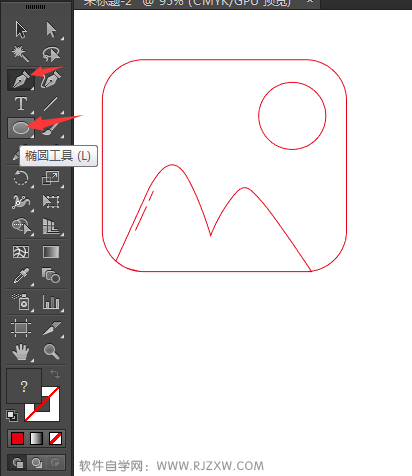
Task: Click the Fill box showing question mark
Action: 24,386
